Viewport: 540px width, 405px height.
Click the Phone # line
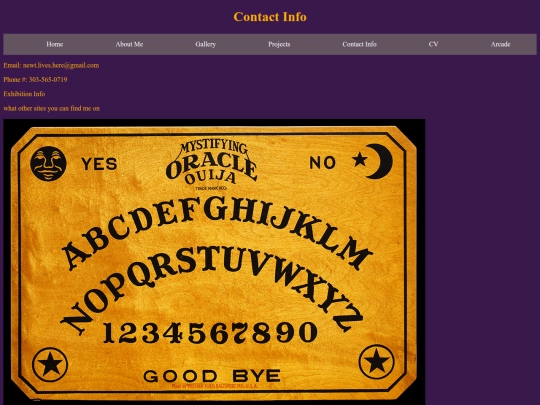click(35, 80)
